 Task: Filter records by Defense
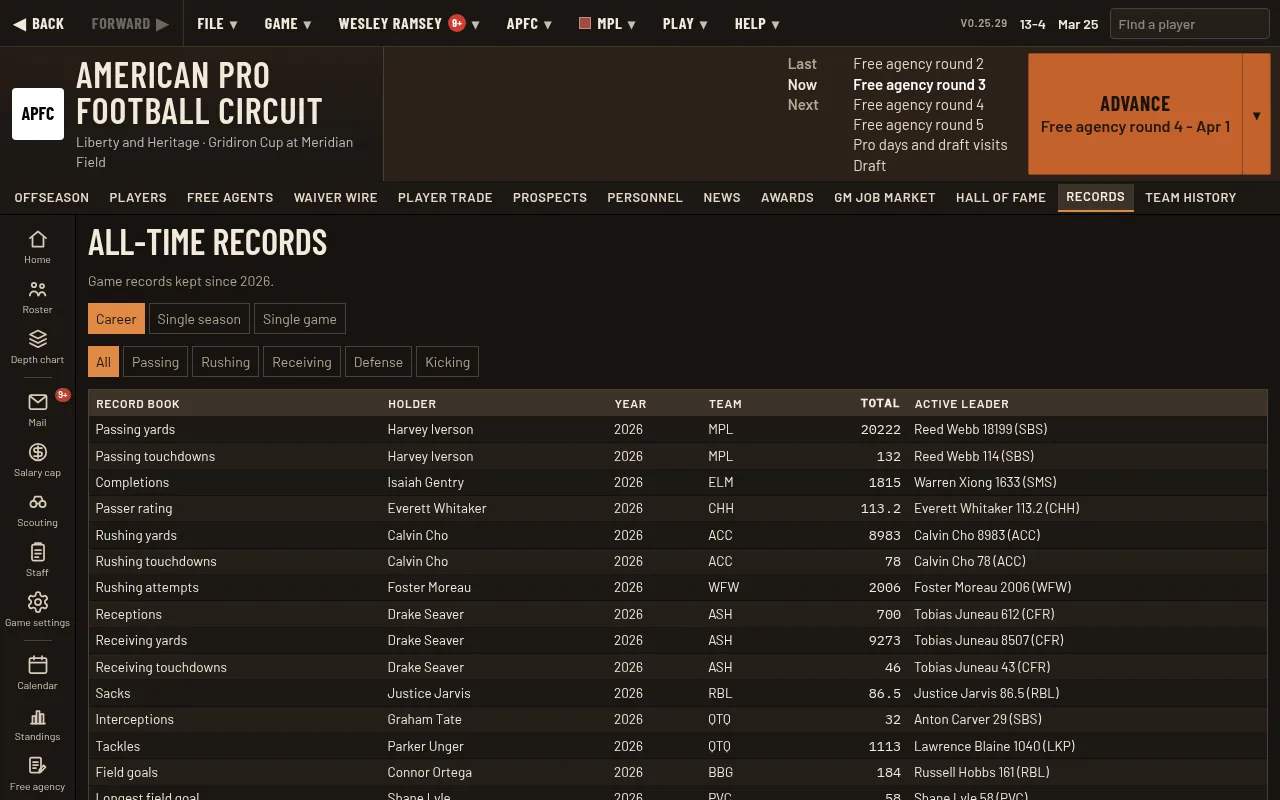click(x=378, y=362)
